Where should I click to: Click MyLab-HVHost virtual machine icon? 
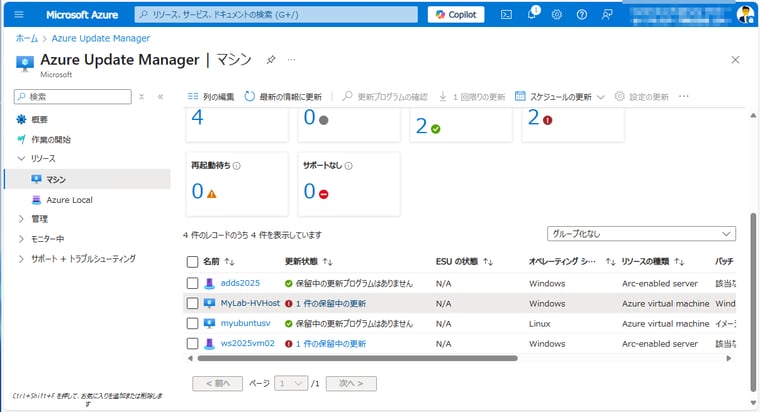[x=209, y=303]
